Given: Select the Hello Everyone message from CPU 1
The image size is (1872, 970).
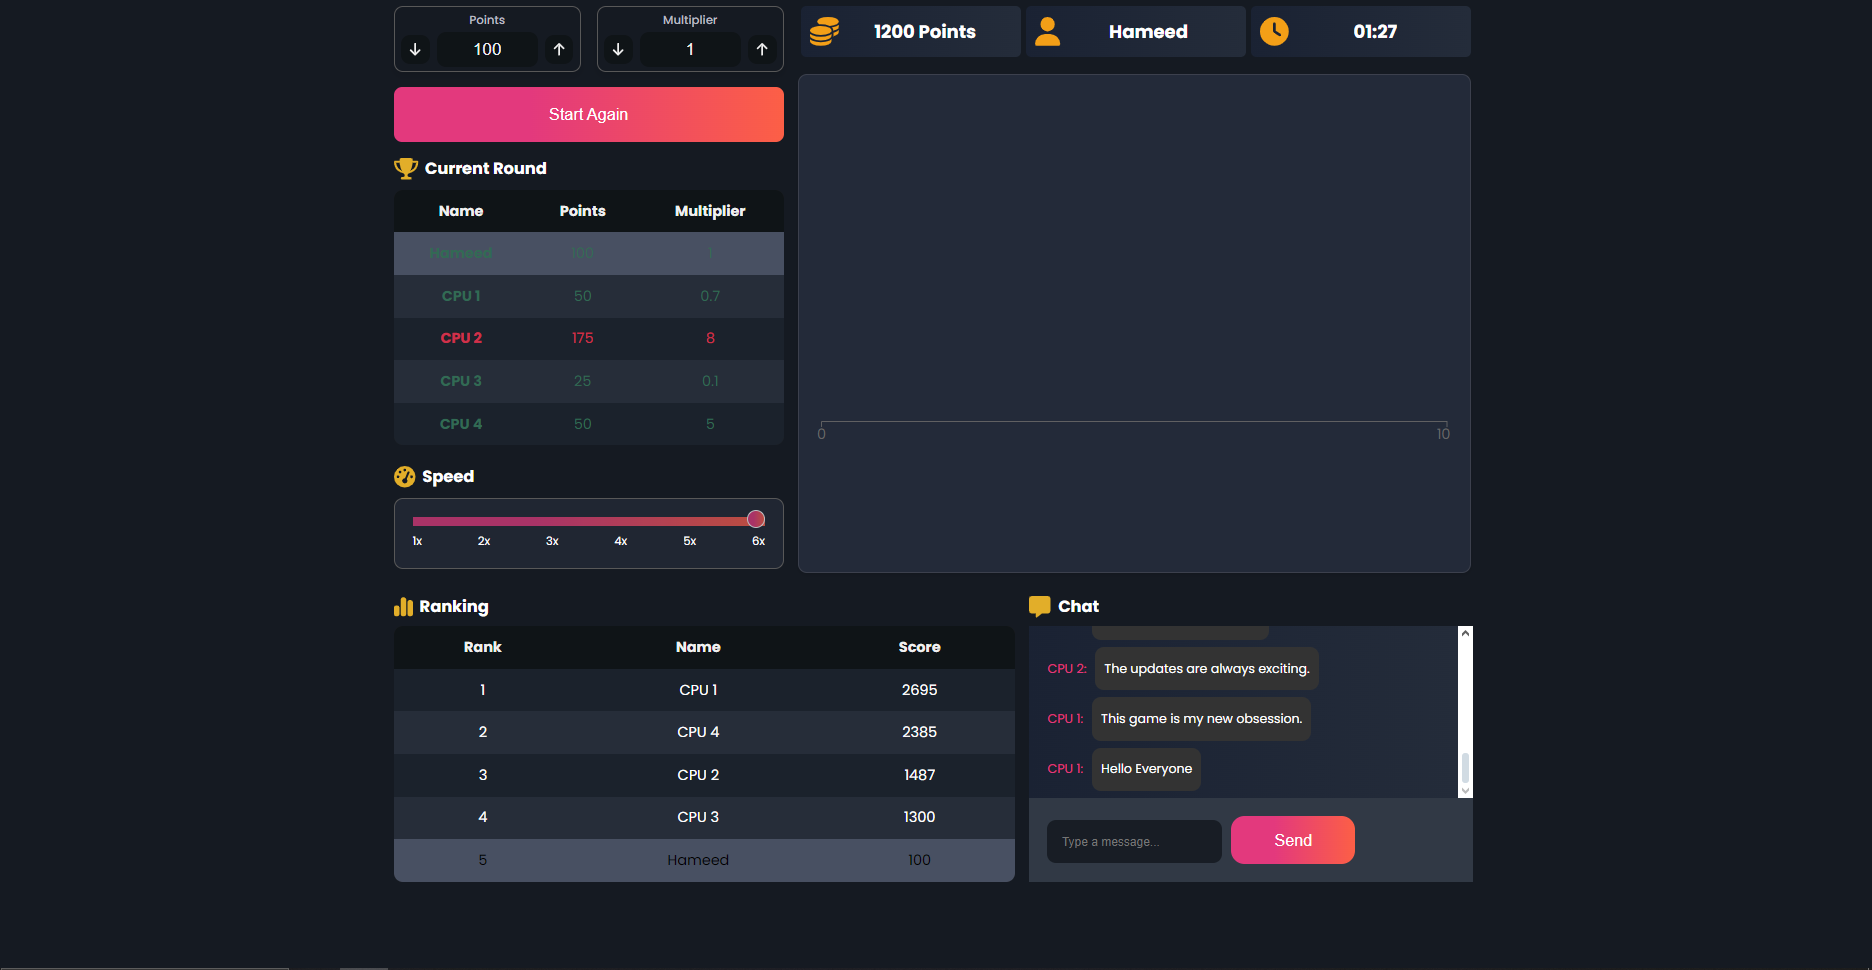Looking at the screenshot, I should (1145, 769).
